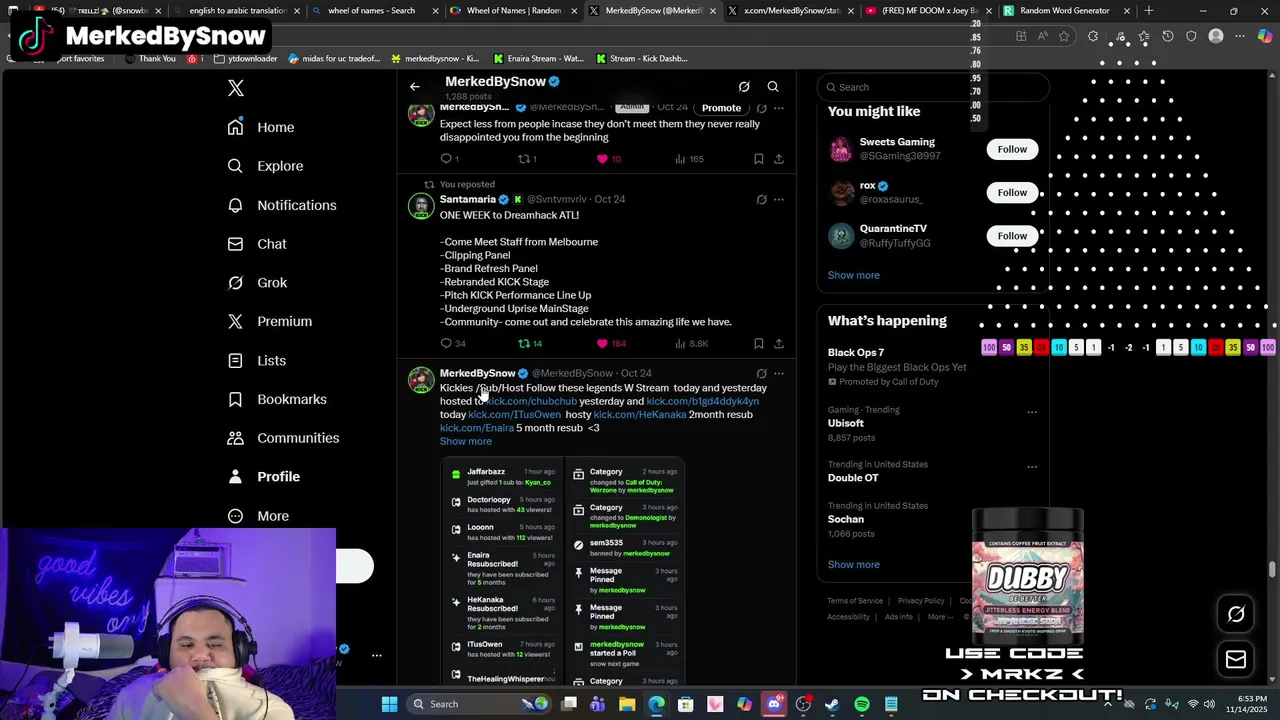This screenshot has width=1280, height=720.
Task: Open more options on the first MerkedBySnow post
Action: coord(779,108)
